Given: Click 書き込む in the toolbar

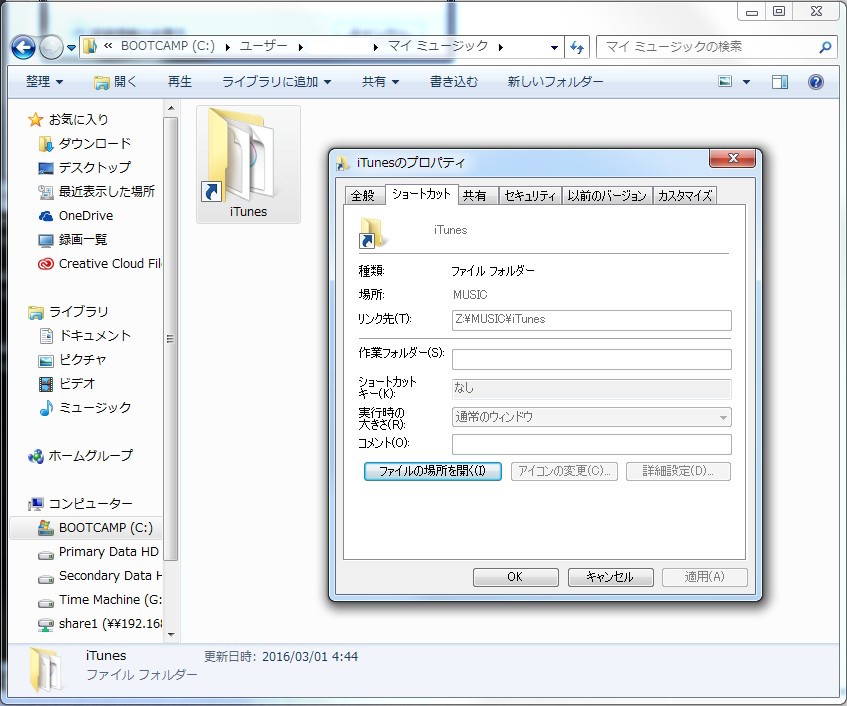Looking at the screenshot, I should pyautogui.click(x=454, y=82).
